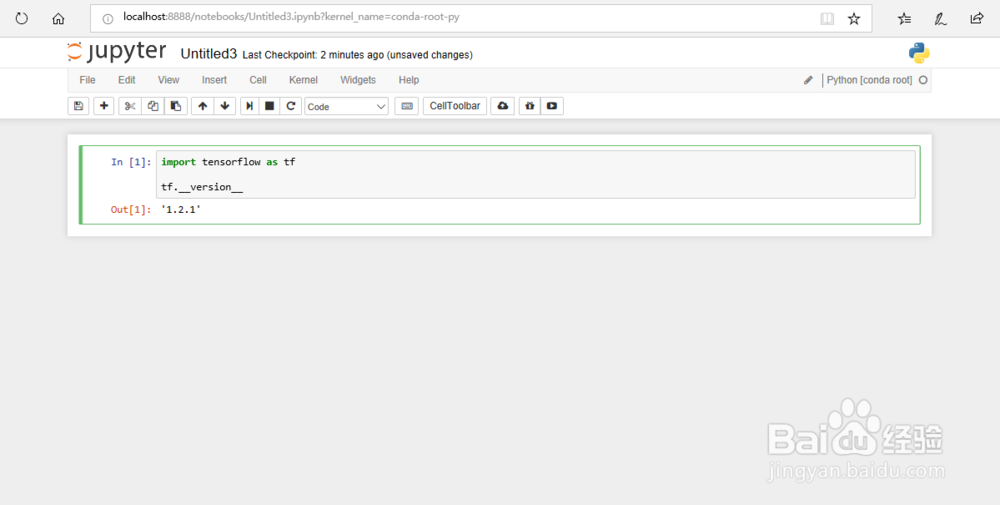Move selected cell down arrow
The width and height of the screenshot is (1000, 505).
(x=224, y=106)
